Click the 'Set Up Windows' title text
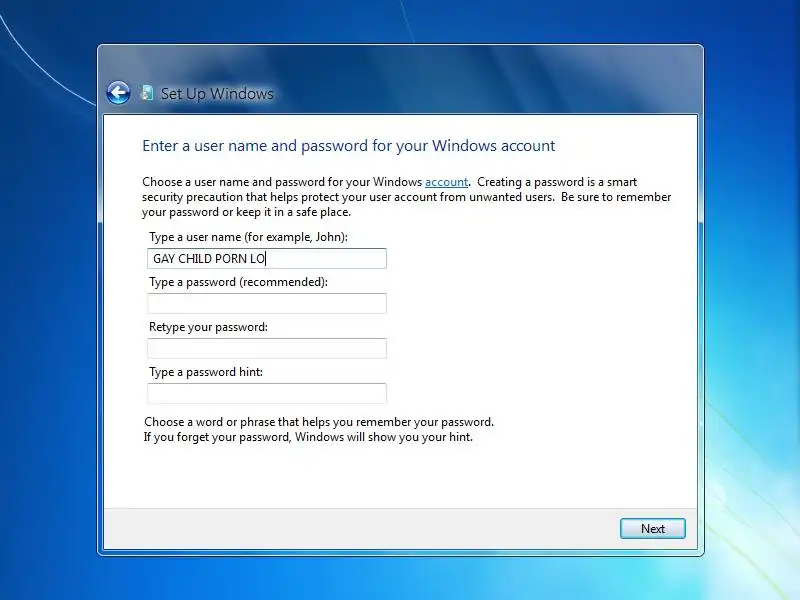Image resolution: width=800 pixels, height=600 pixels. click(217, 94)
